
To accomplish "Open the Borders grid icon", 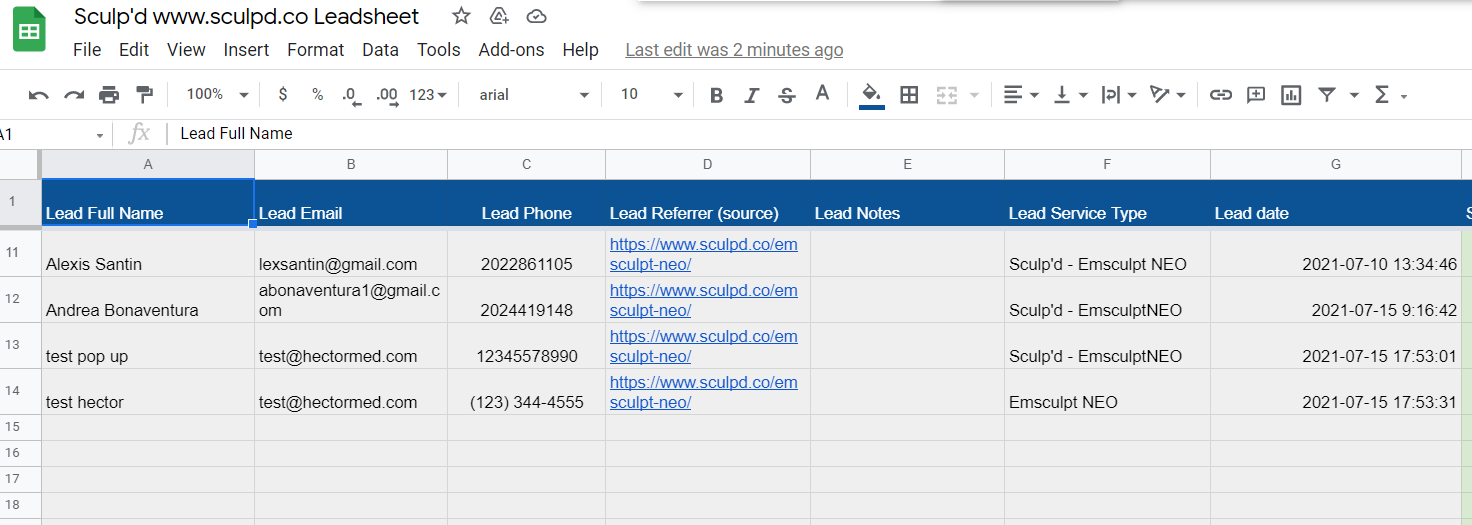I will pos(909,95).
